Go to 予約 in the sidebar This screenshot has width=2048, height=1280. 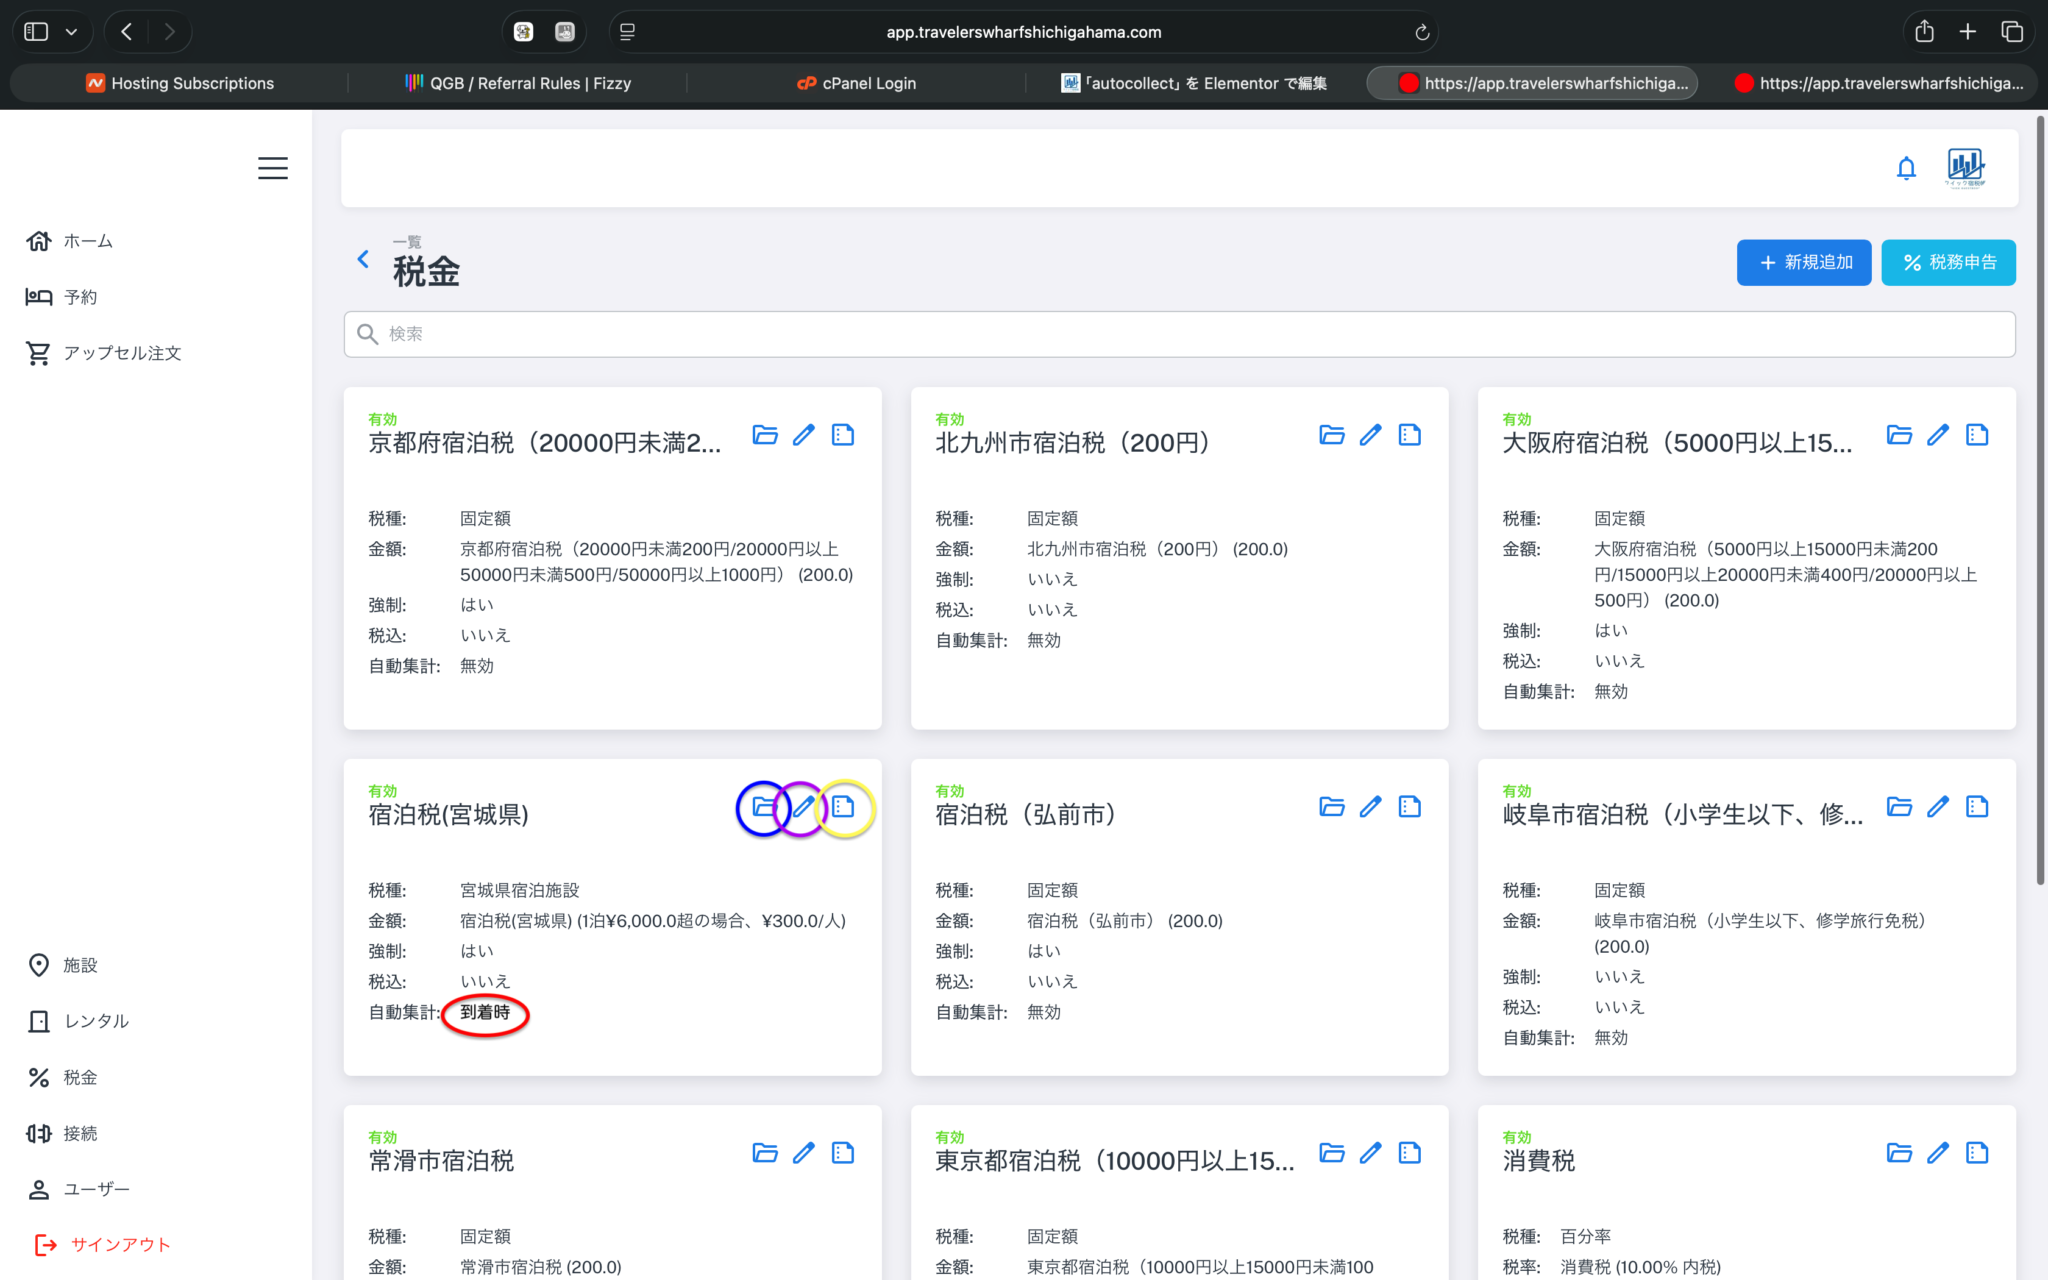(x=80, y=297)
